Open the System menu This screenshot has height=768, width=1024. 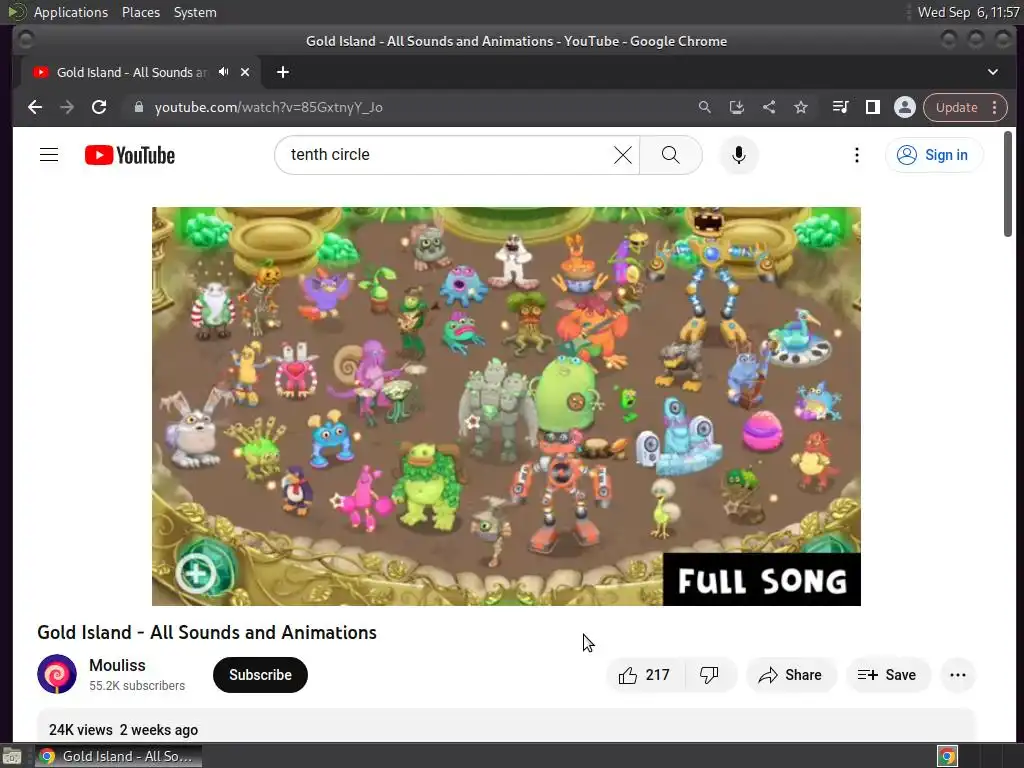[x=195, y=12]
